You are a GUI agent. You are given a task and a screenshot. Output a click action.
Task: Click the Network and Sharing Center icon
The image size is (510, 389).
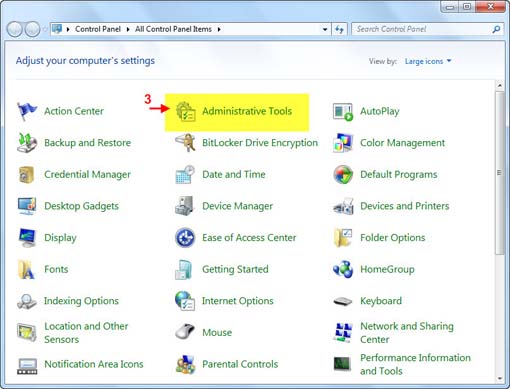coord(343,332)
